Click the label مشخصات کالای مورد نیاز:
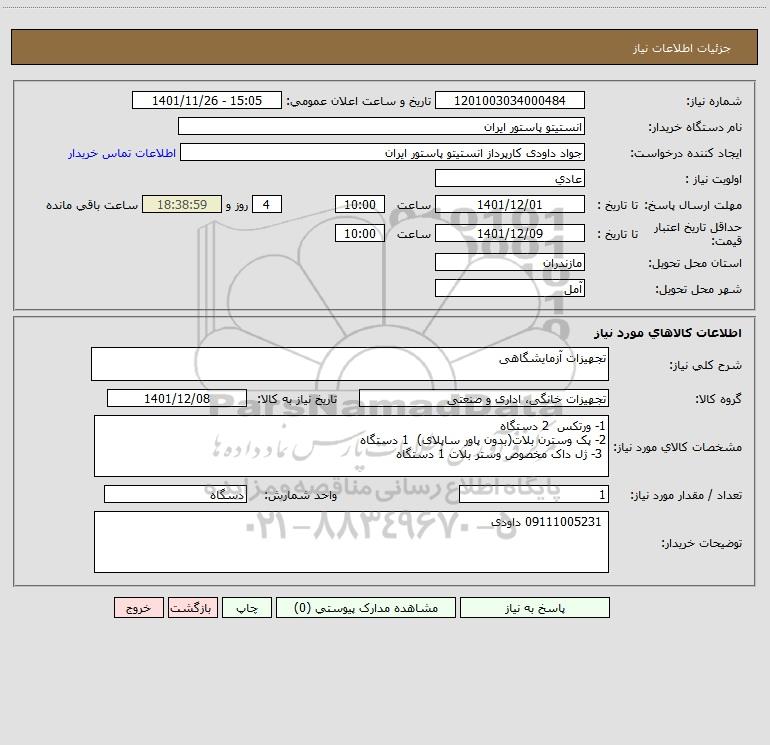Screen dimensions: 770x745 (678, 447)
